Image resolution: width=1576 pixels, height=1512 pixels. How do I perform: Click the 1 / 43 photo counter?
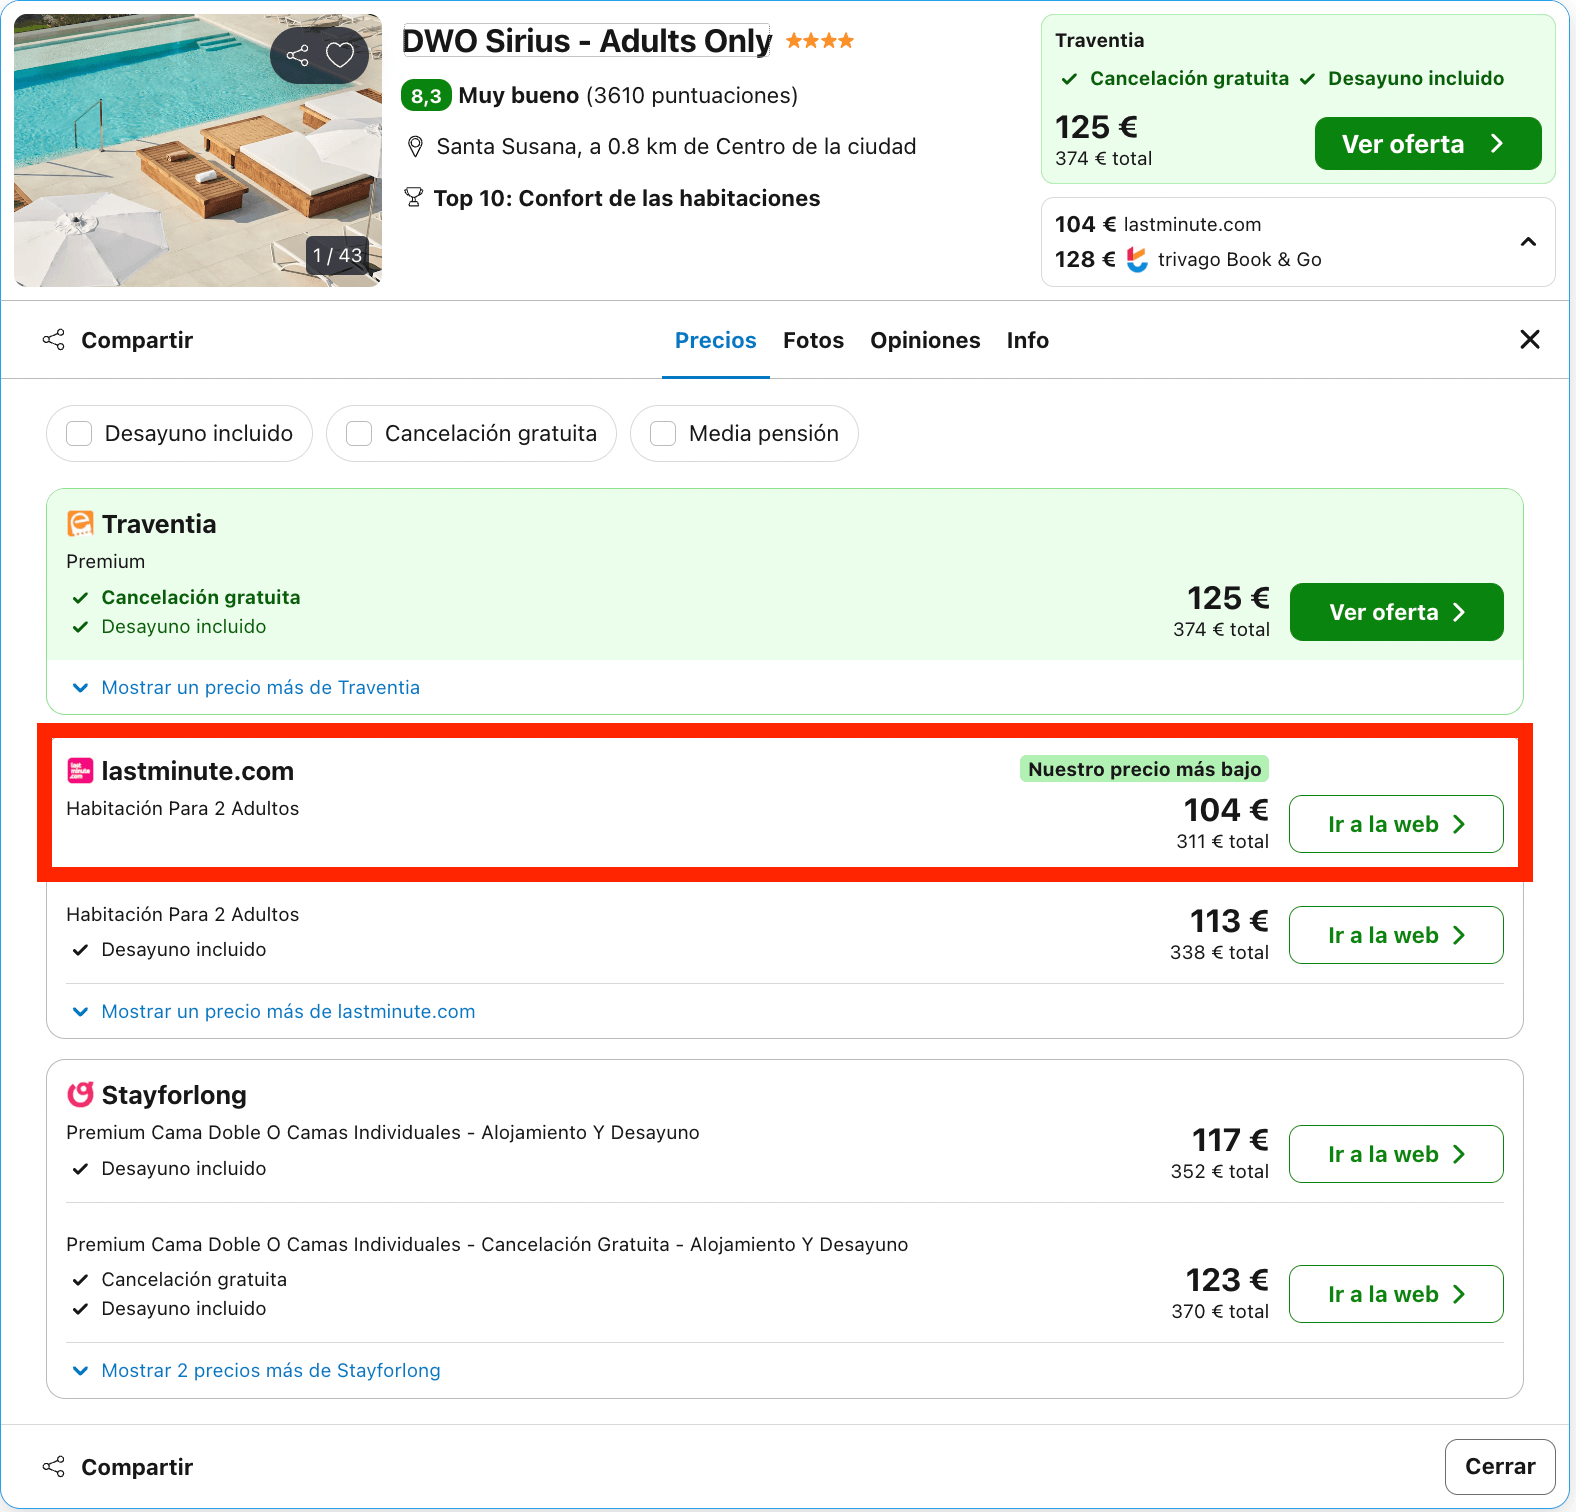(x=337, y=256)
